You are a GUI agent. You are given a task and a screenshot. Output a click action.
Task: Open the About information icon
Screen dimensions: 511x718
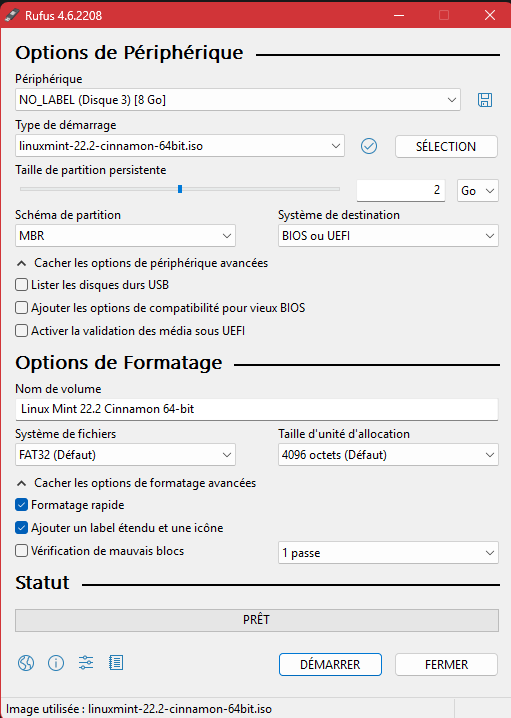56,663
